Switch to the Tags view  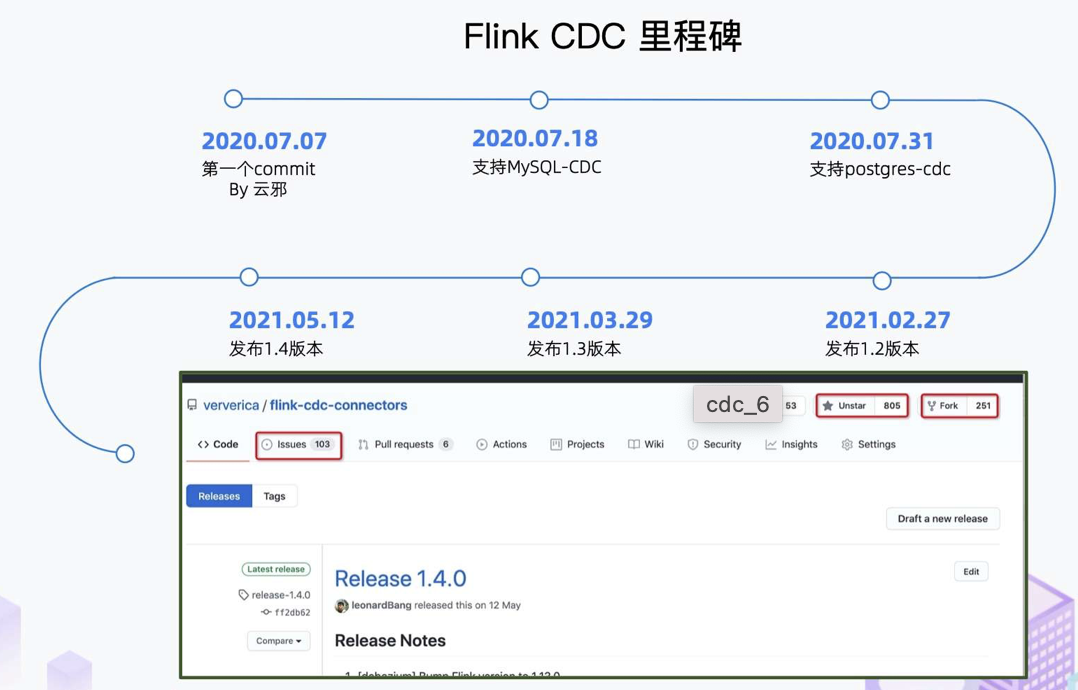[274, 496]
